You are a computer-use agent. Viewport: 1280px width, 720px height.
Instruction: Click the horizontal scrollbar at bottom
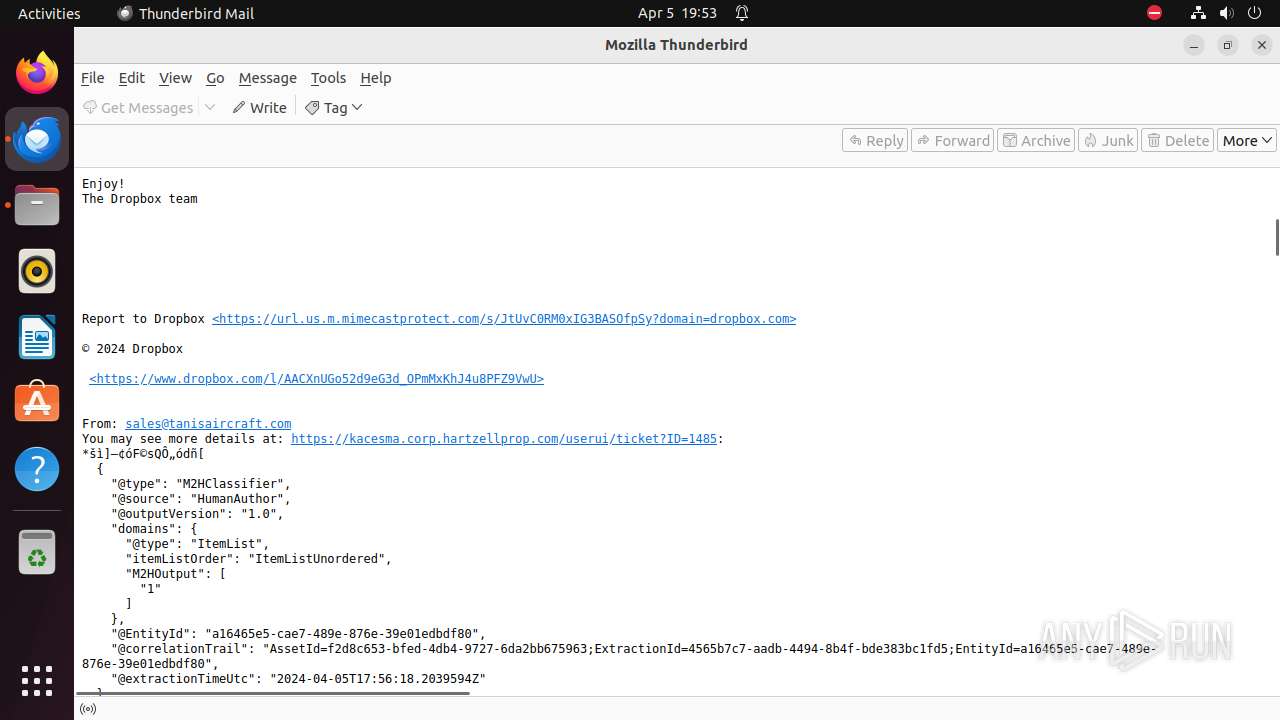pos(275,692)
